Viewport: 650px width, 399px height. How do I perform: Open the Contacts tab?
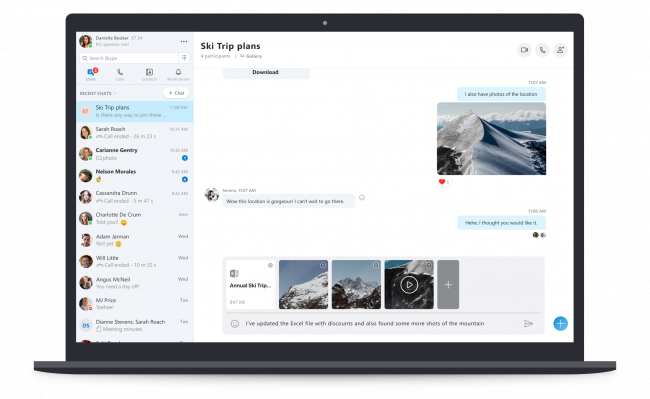(149, 75)
